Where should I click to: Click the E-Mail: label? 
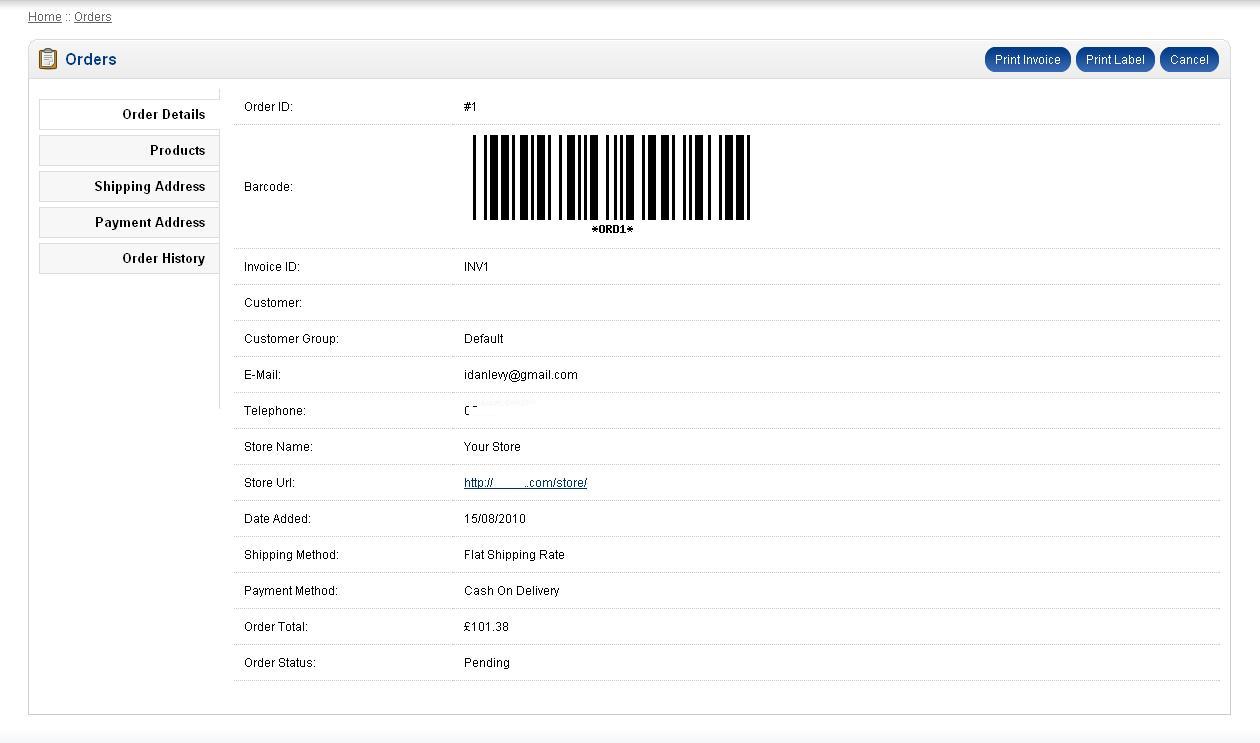pyautogui.click(x=262, y=375)
